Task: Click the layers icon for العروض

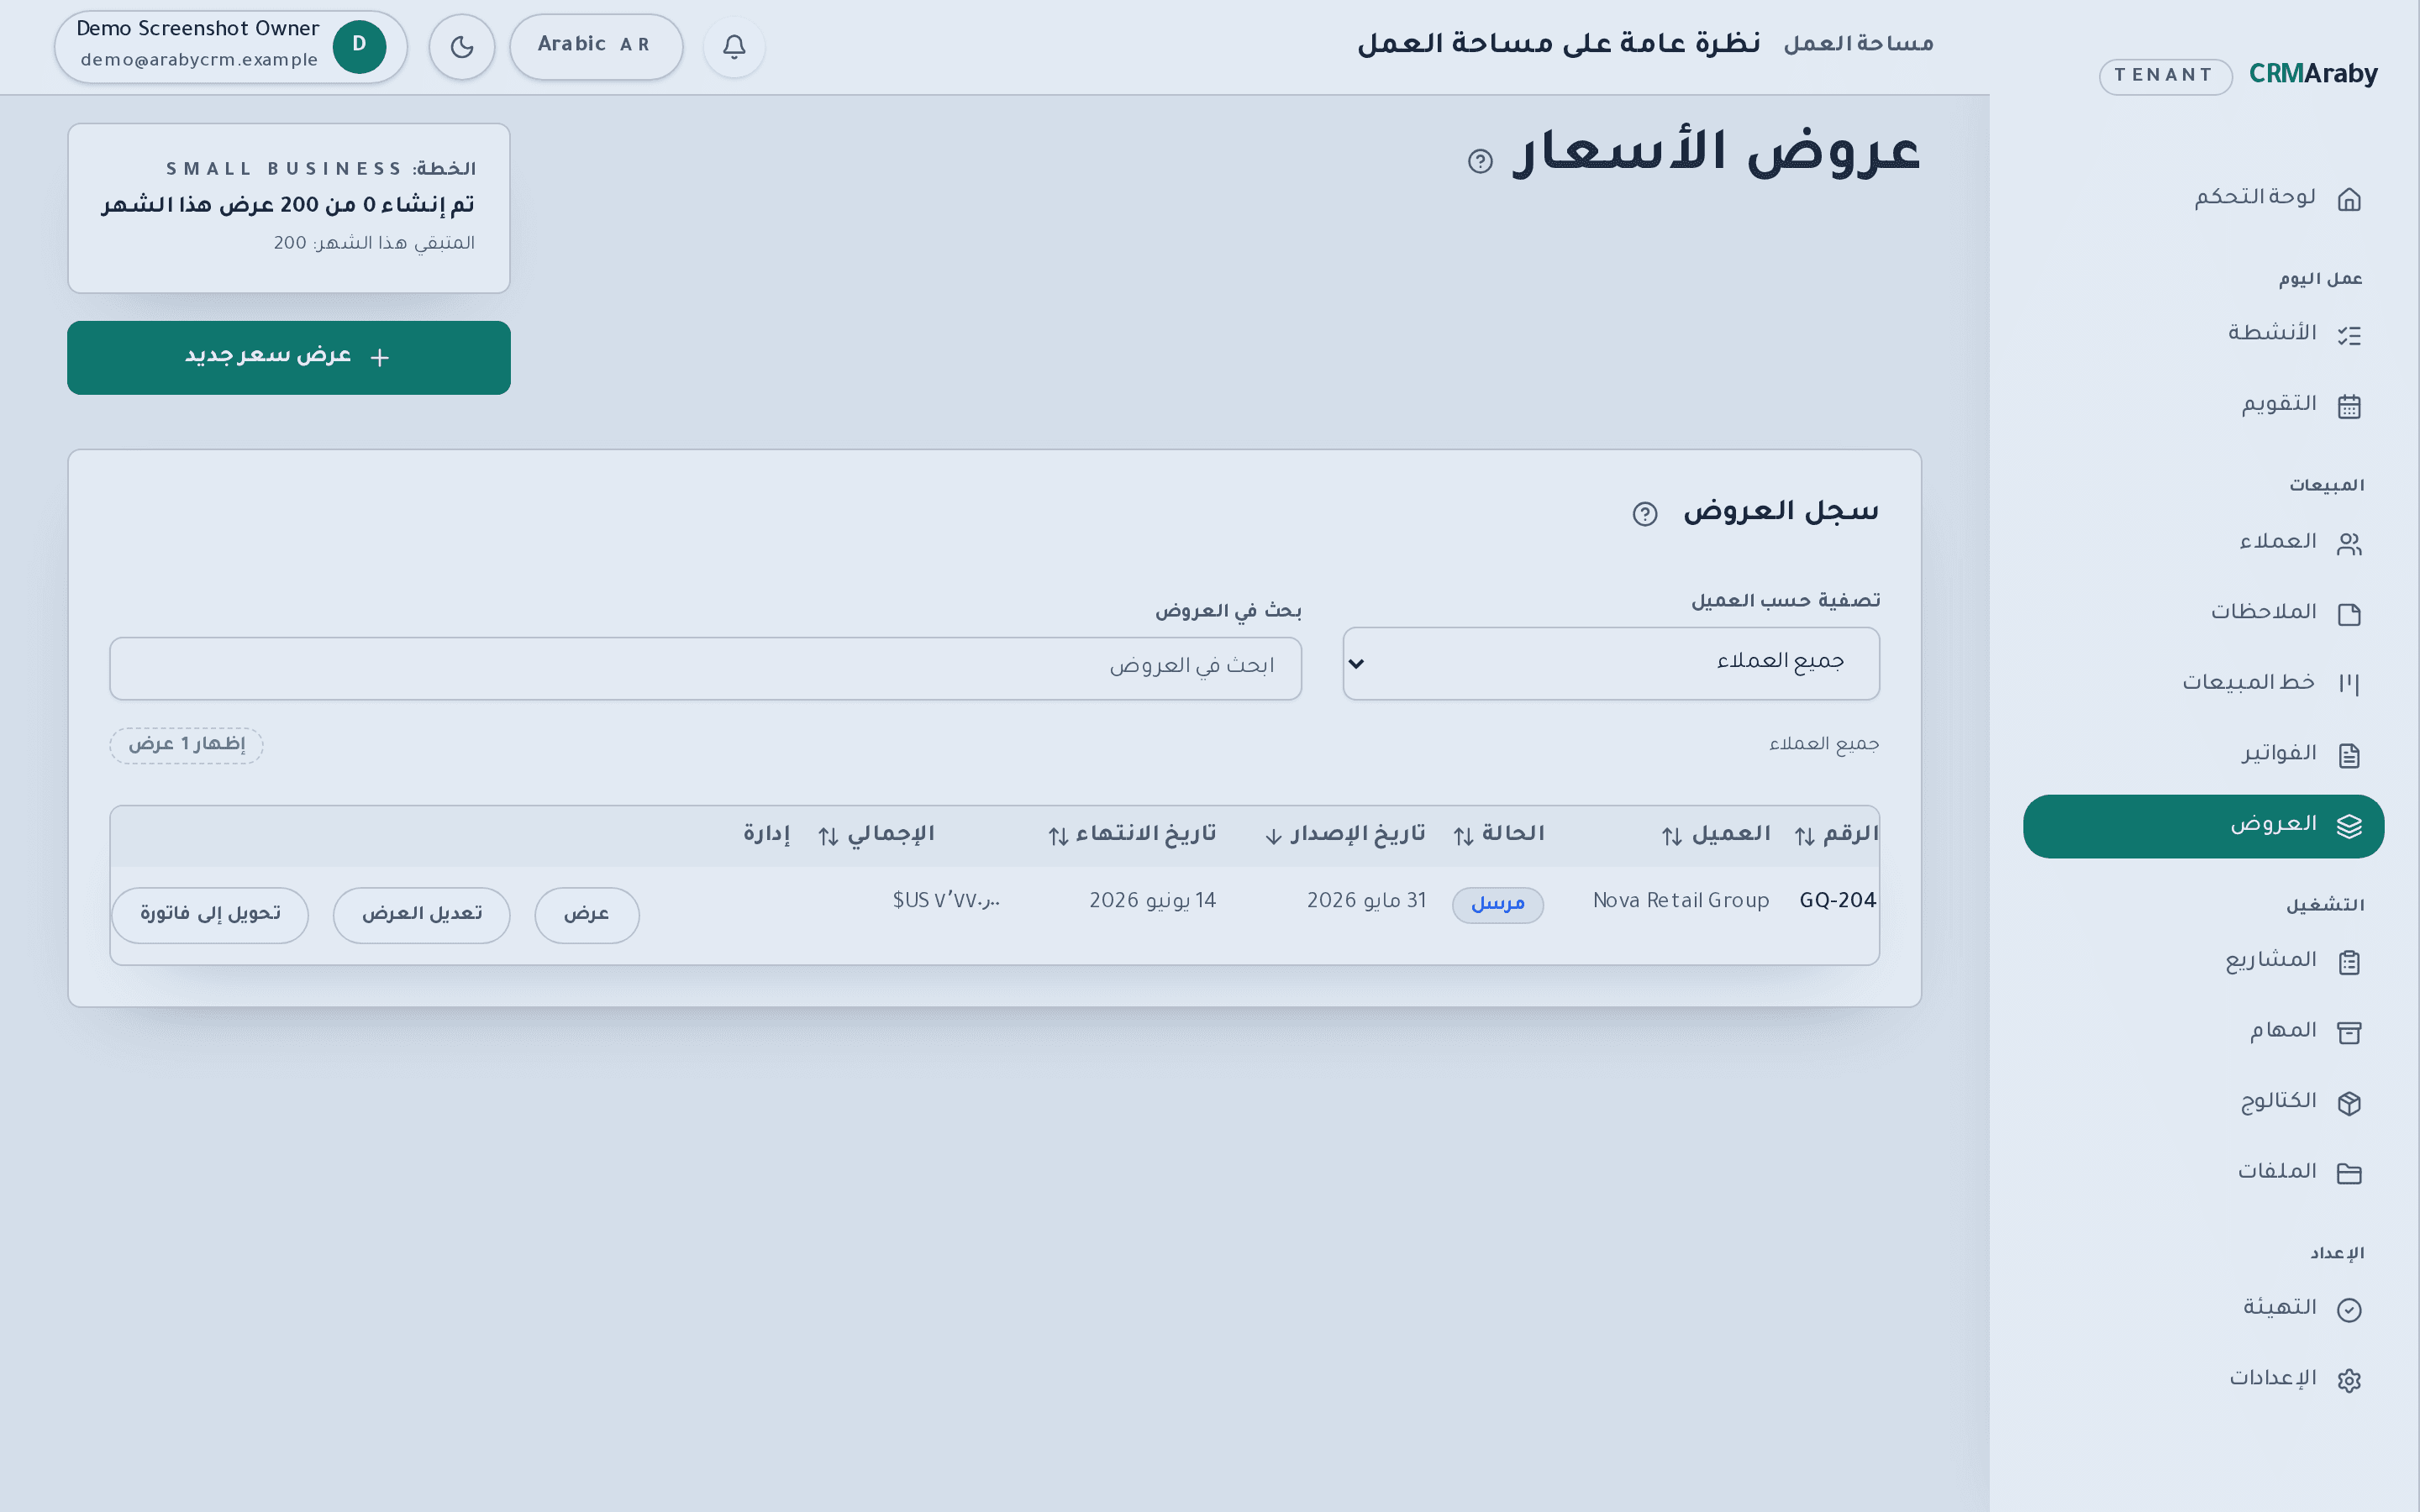Action: (x=2349, y=826)
